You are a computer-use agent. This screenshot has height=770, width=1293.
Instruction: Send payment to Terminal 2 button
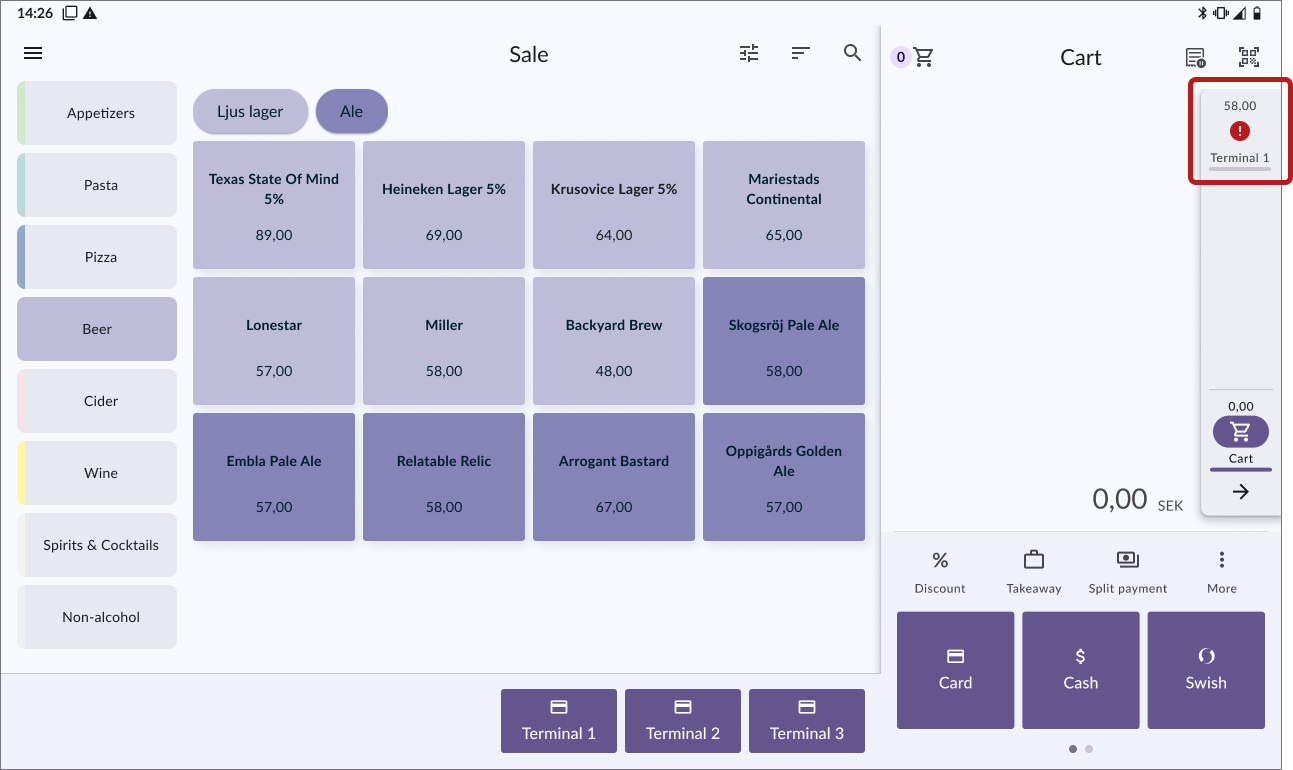pos(683,721)
